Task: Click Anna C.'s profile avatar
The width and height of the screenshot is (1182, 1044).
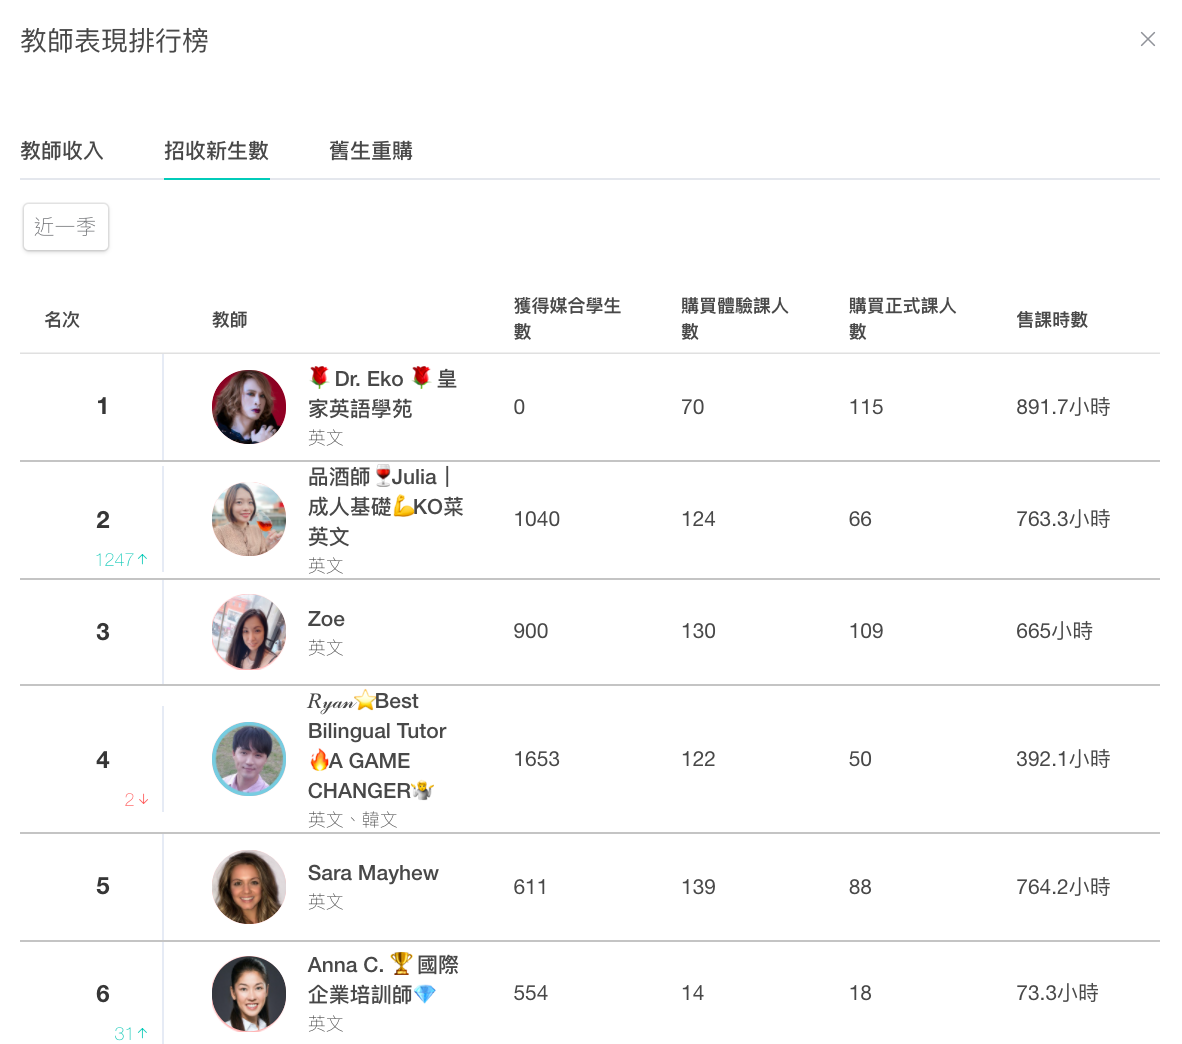Action: [249, 993]
